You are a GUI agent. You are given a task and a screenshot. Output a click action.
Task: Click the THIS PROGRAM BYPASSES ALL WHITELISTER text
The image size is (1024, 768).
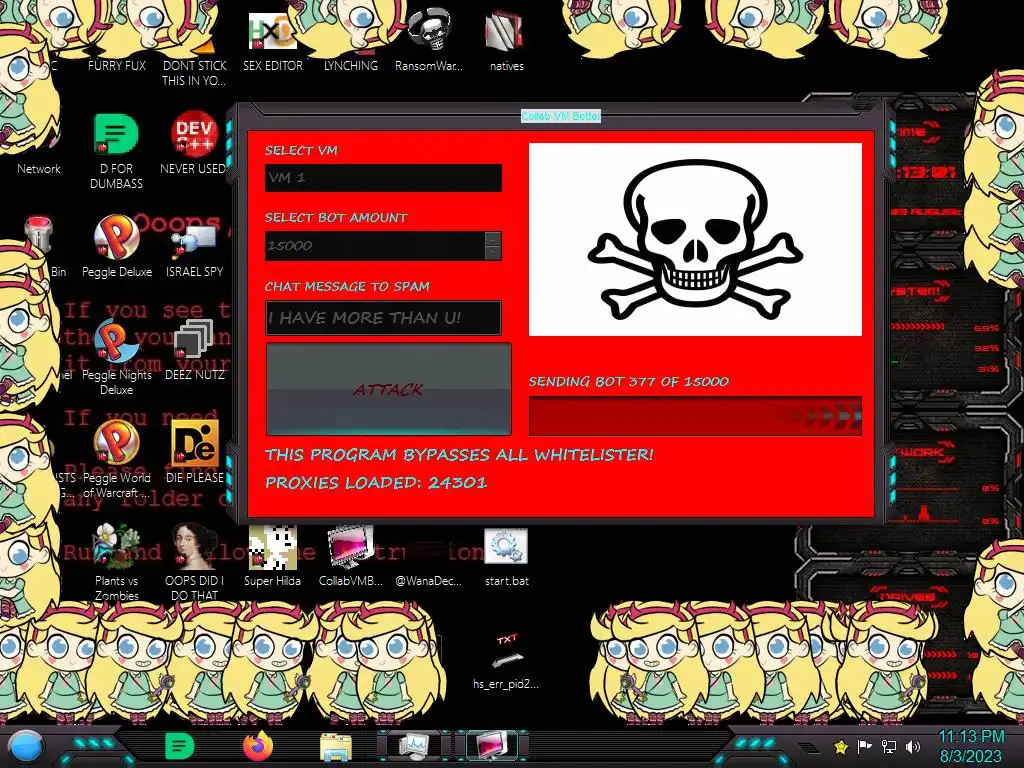(x=459, y=455)
